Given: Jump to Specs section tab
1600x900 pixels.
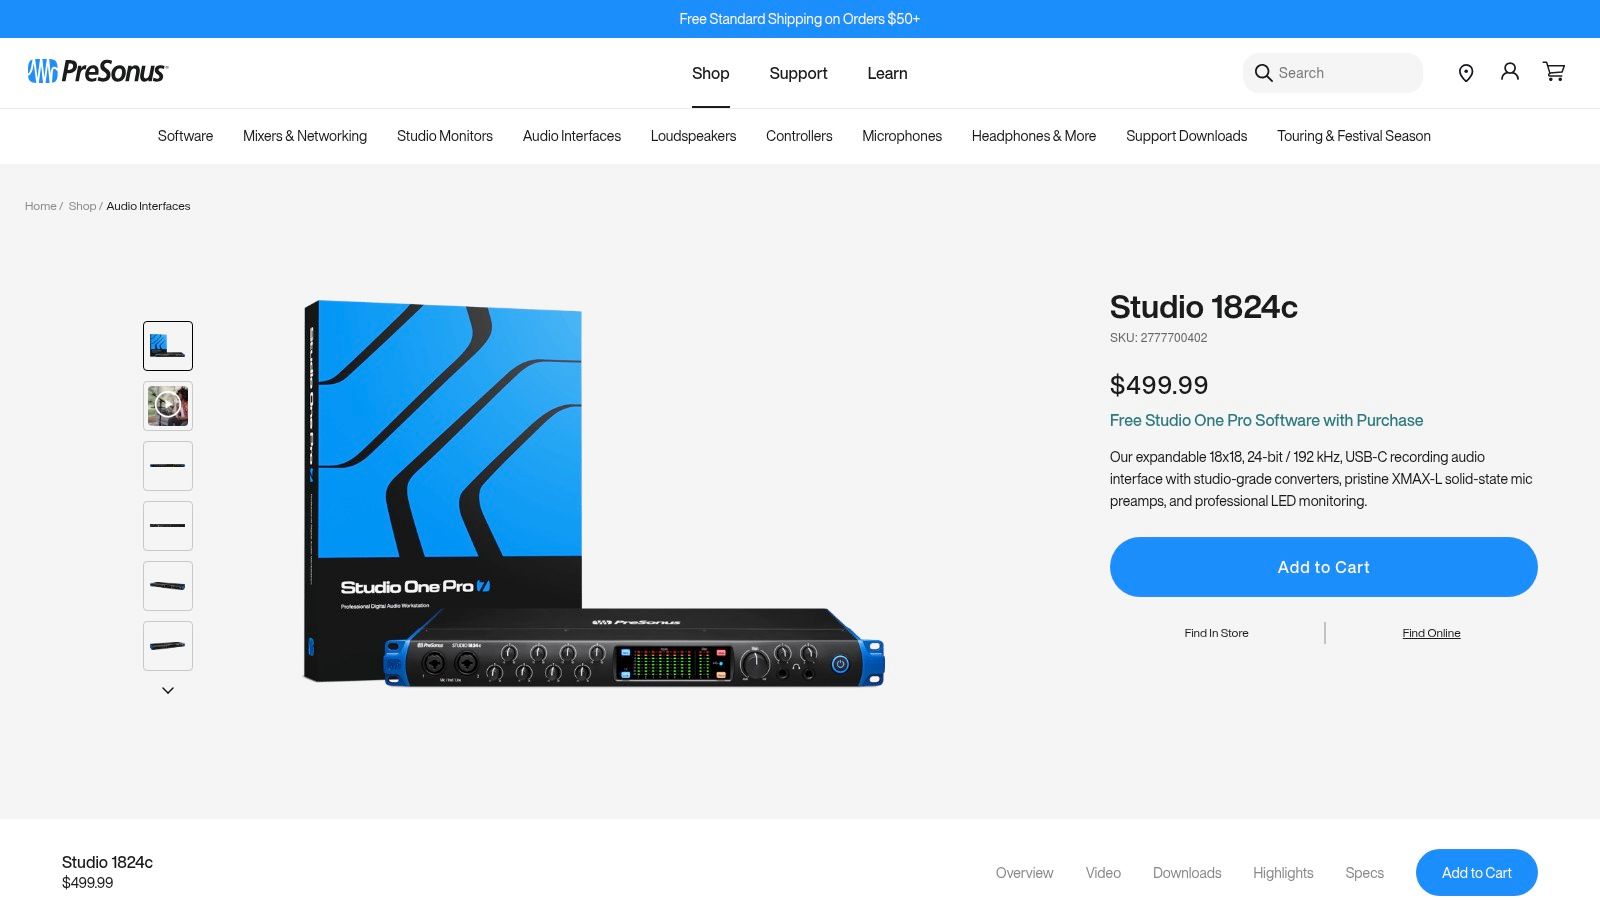Looking at the screenshot, I should [x=1364, y=873].
